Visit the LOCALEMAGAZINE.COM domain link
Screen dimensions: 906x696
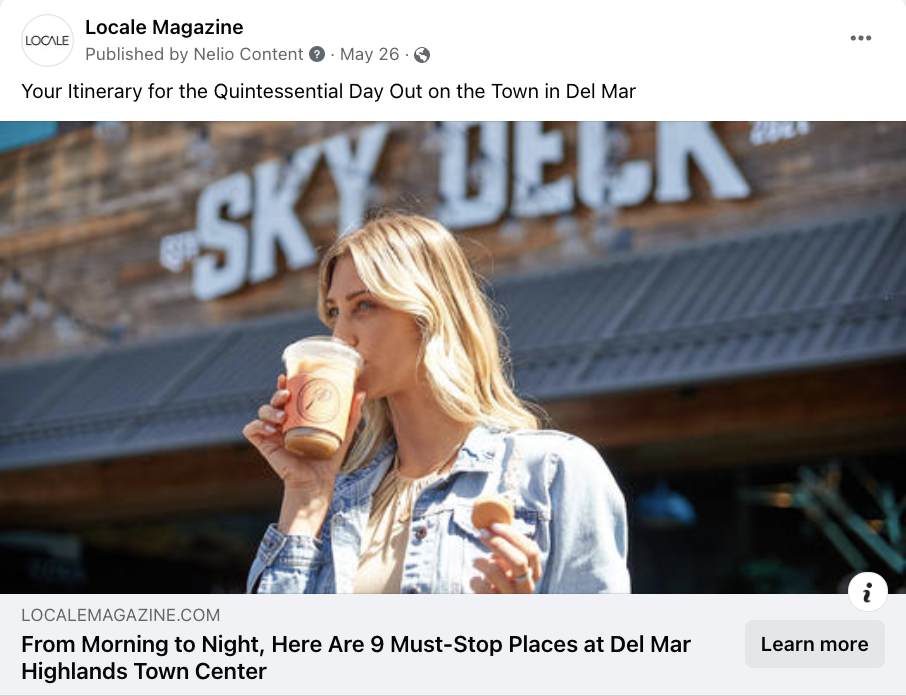point(121,615)
